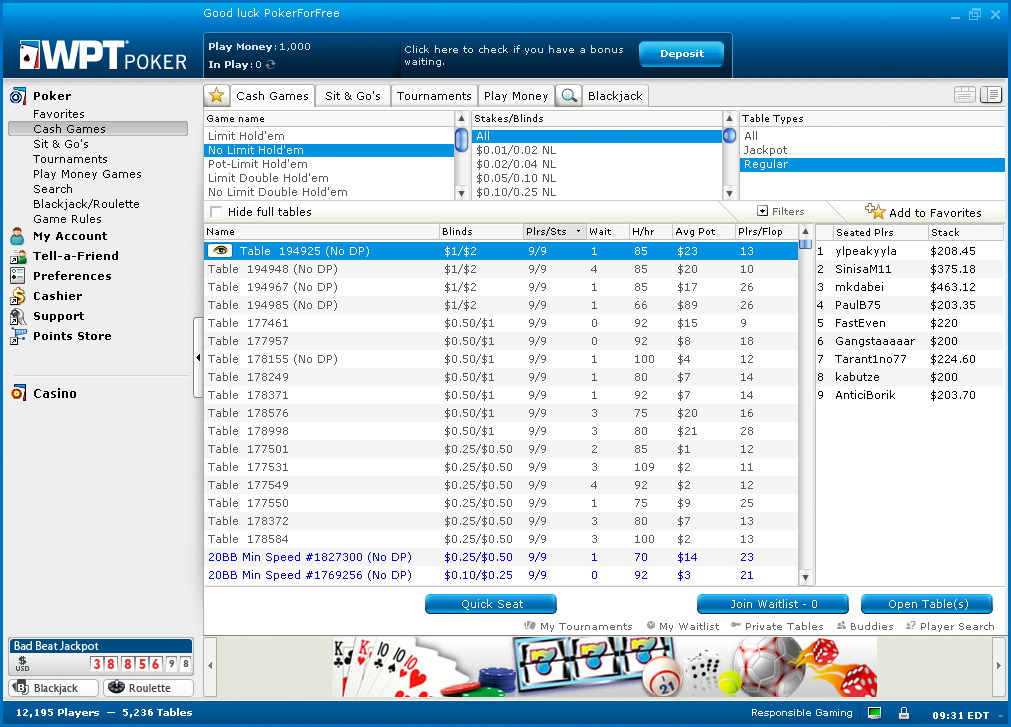Screen dimensions: 1011x727
Task: Click the Support agent icon
Action: click(x=18, y=316)
